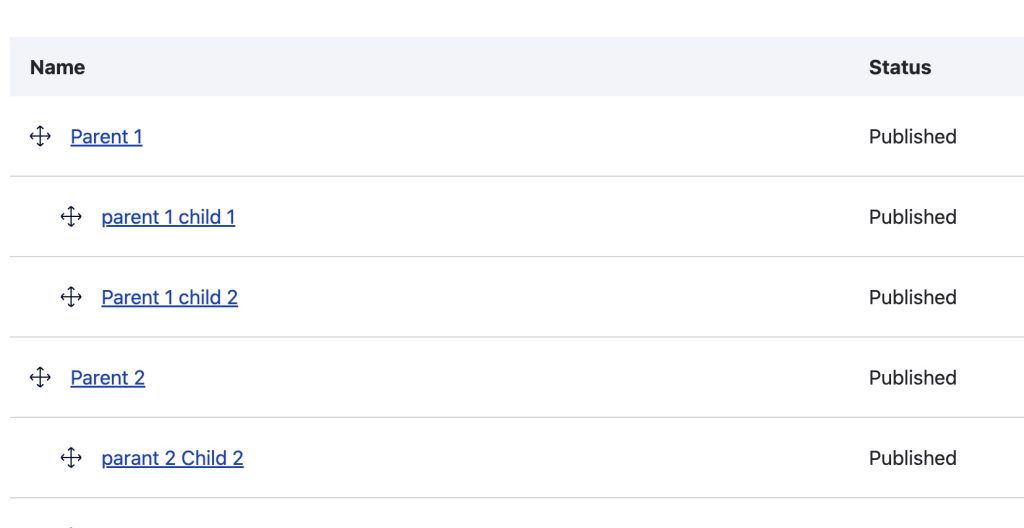Click Published status for parant 2 Child 2

[912, 458]
